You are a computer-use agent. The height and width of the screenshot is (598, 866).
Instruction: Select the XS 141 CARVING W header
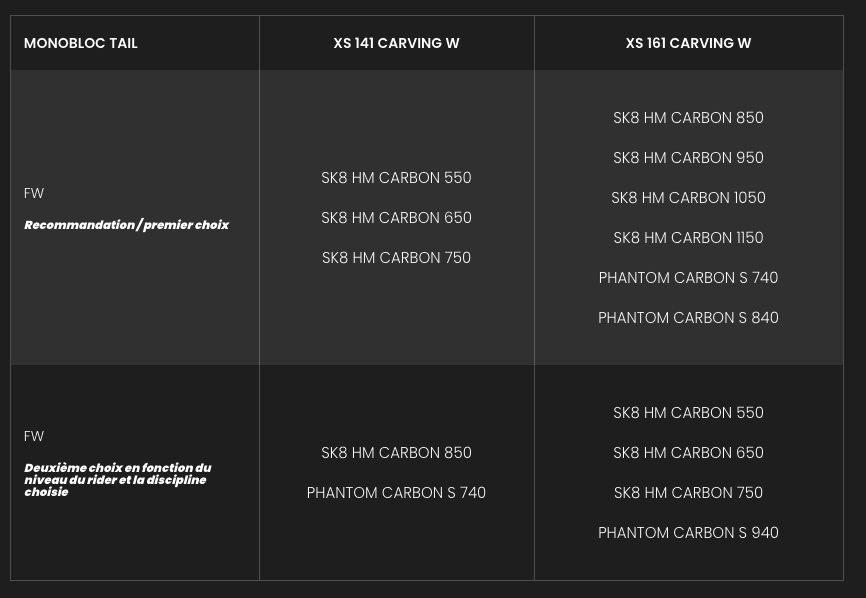[397, 43]
